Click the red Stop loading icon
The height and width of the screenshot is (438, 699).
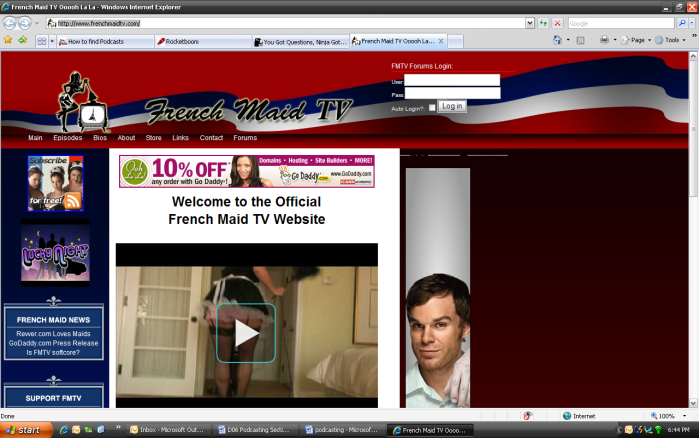557,23
